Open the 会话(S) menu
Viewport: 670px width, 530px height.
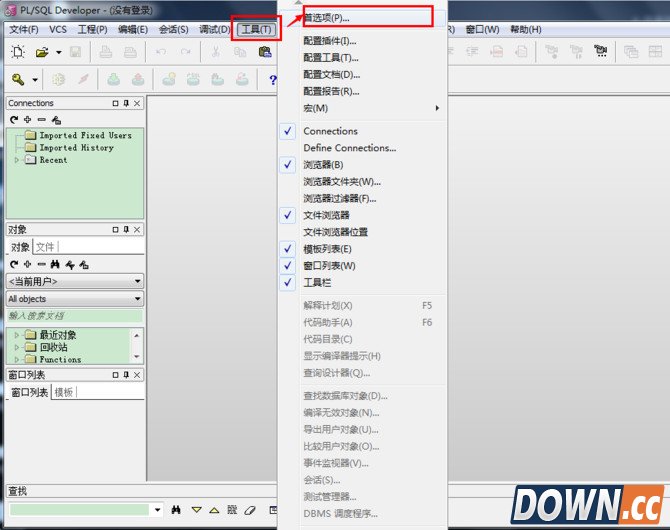click(173, 29)
